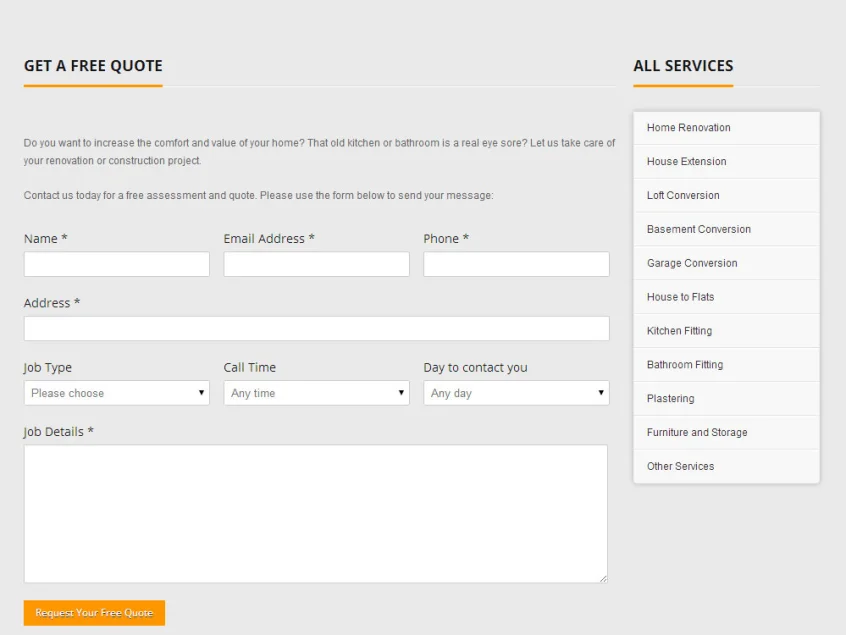Select the Phone text box
This screenshot has width=846, height=635.
[x=516, y=264]
